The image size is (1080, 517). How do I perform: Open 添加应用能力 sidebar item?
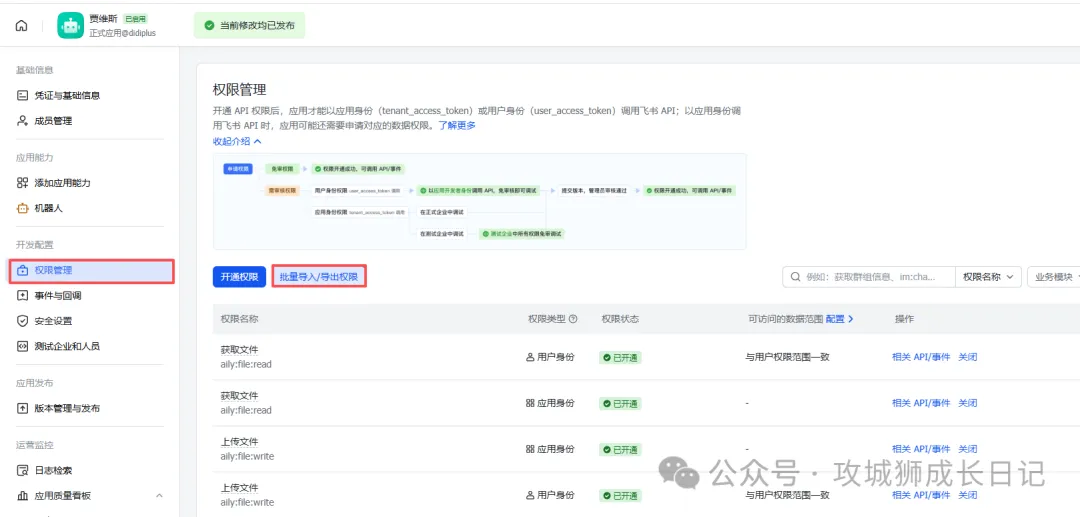(62, 183)
